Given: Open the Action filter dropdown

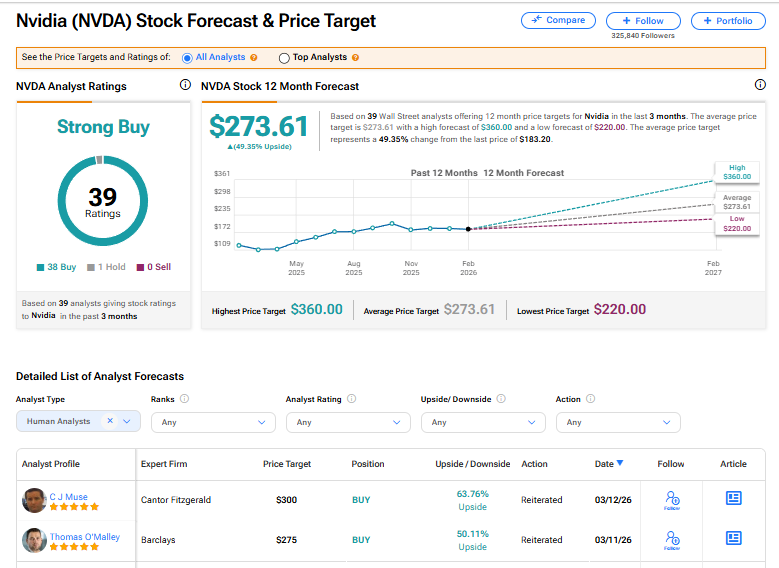Looking at the screenshot, I should pos(617,422).
